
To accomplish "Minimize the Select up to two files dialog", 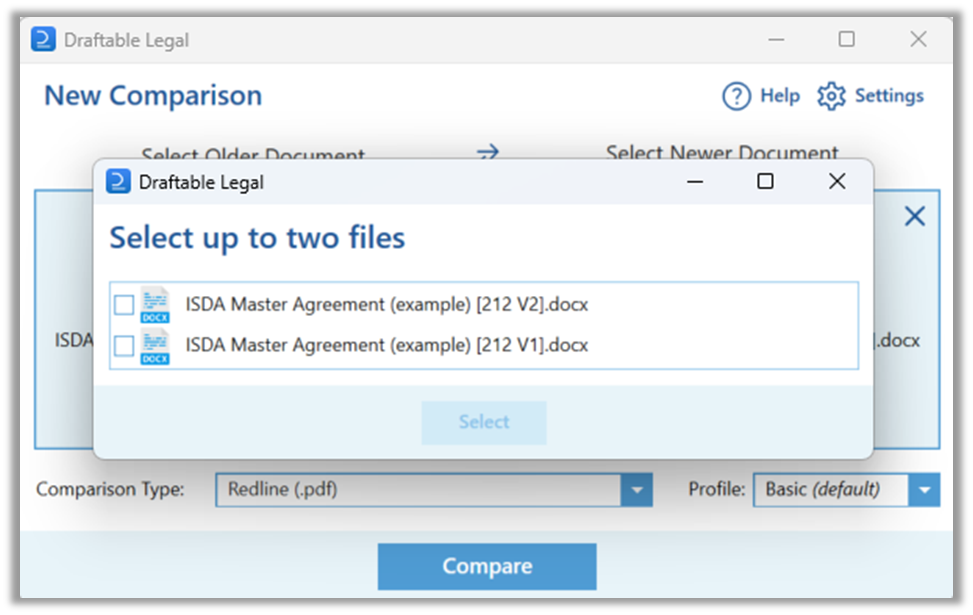I will tap(695, 181).
